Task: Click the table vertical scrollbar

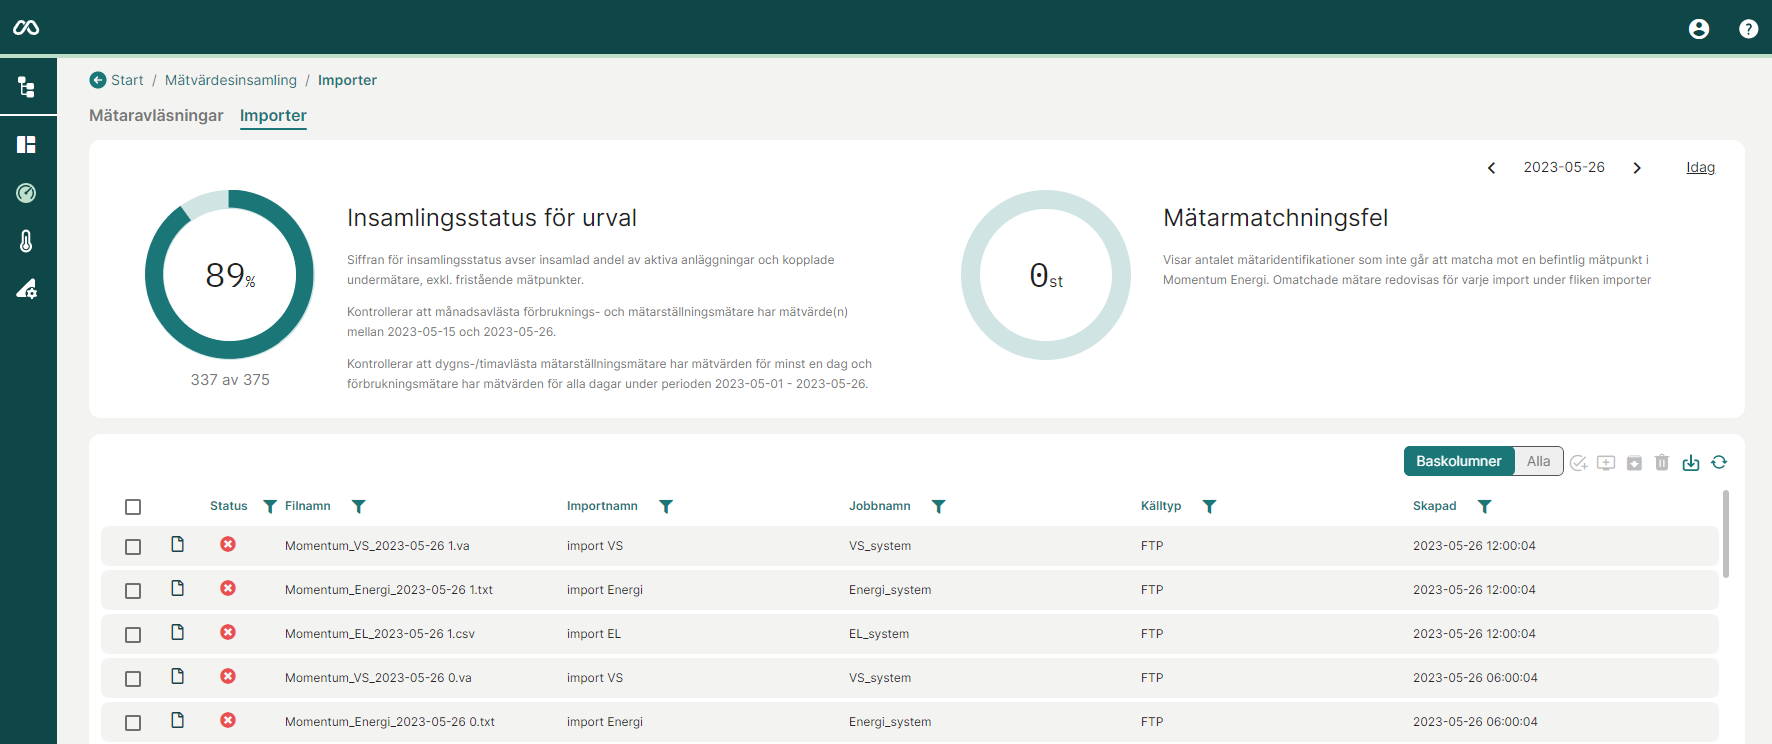Action: 1726,534
